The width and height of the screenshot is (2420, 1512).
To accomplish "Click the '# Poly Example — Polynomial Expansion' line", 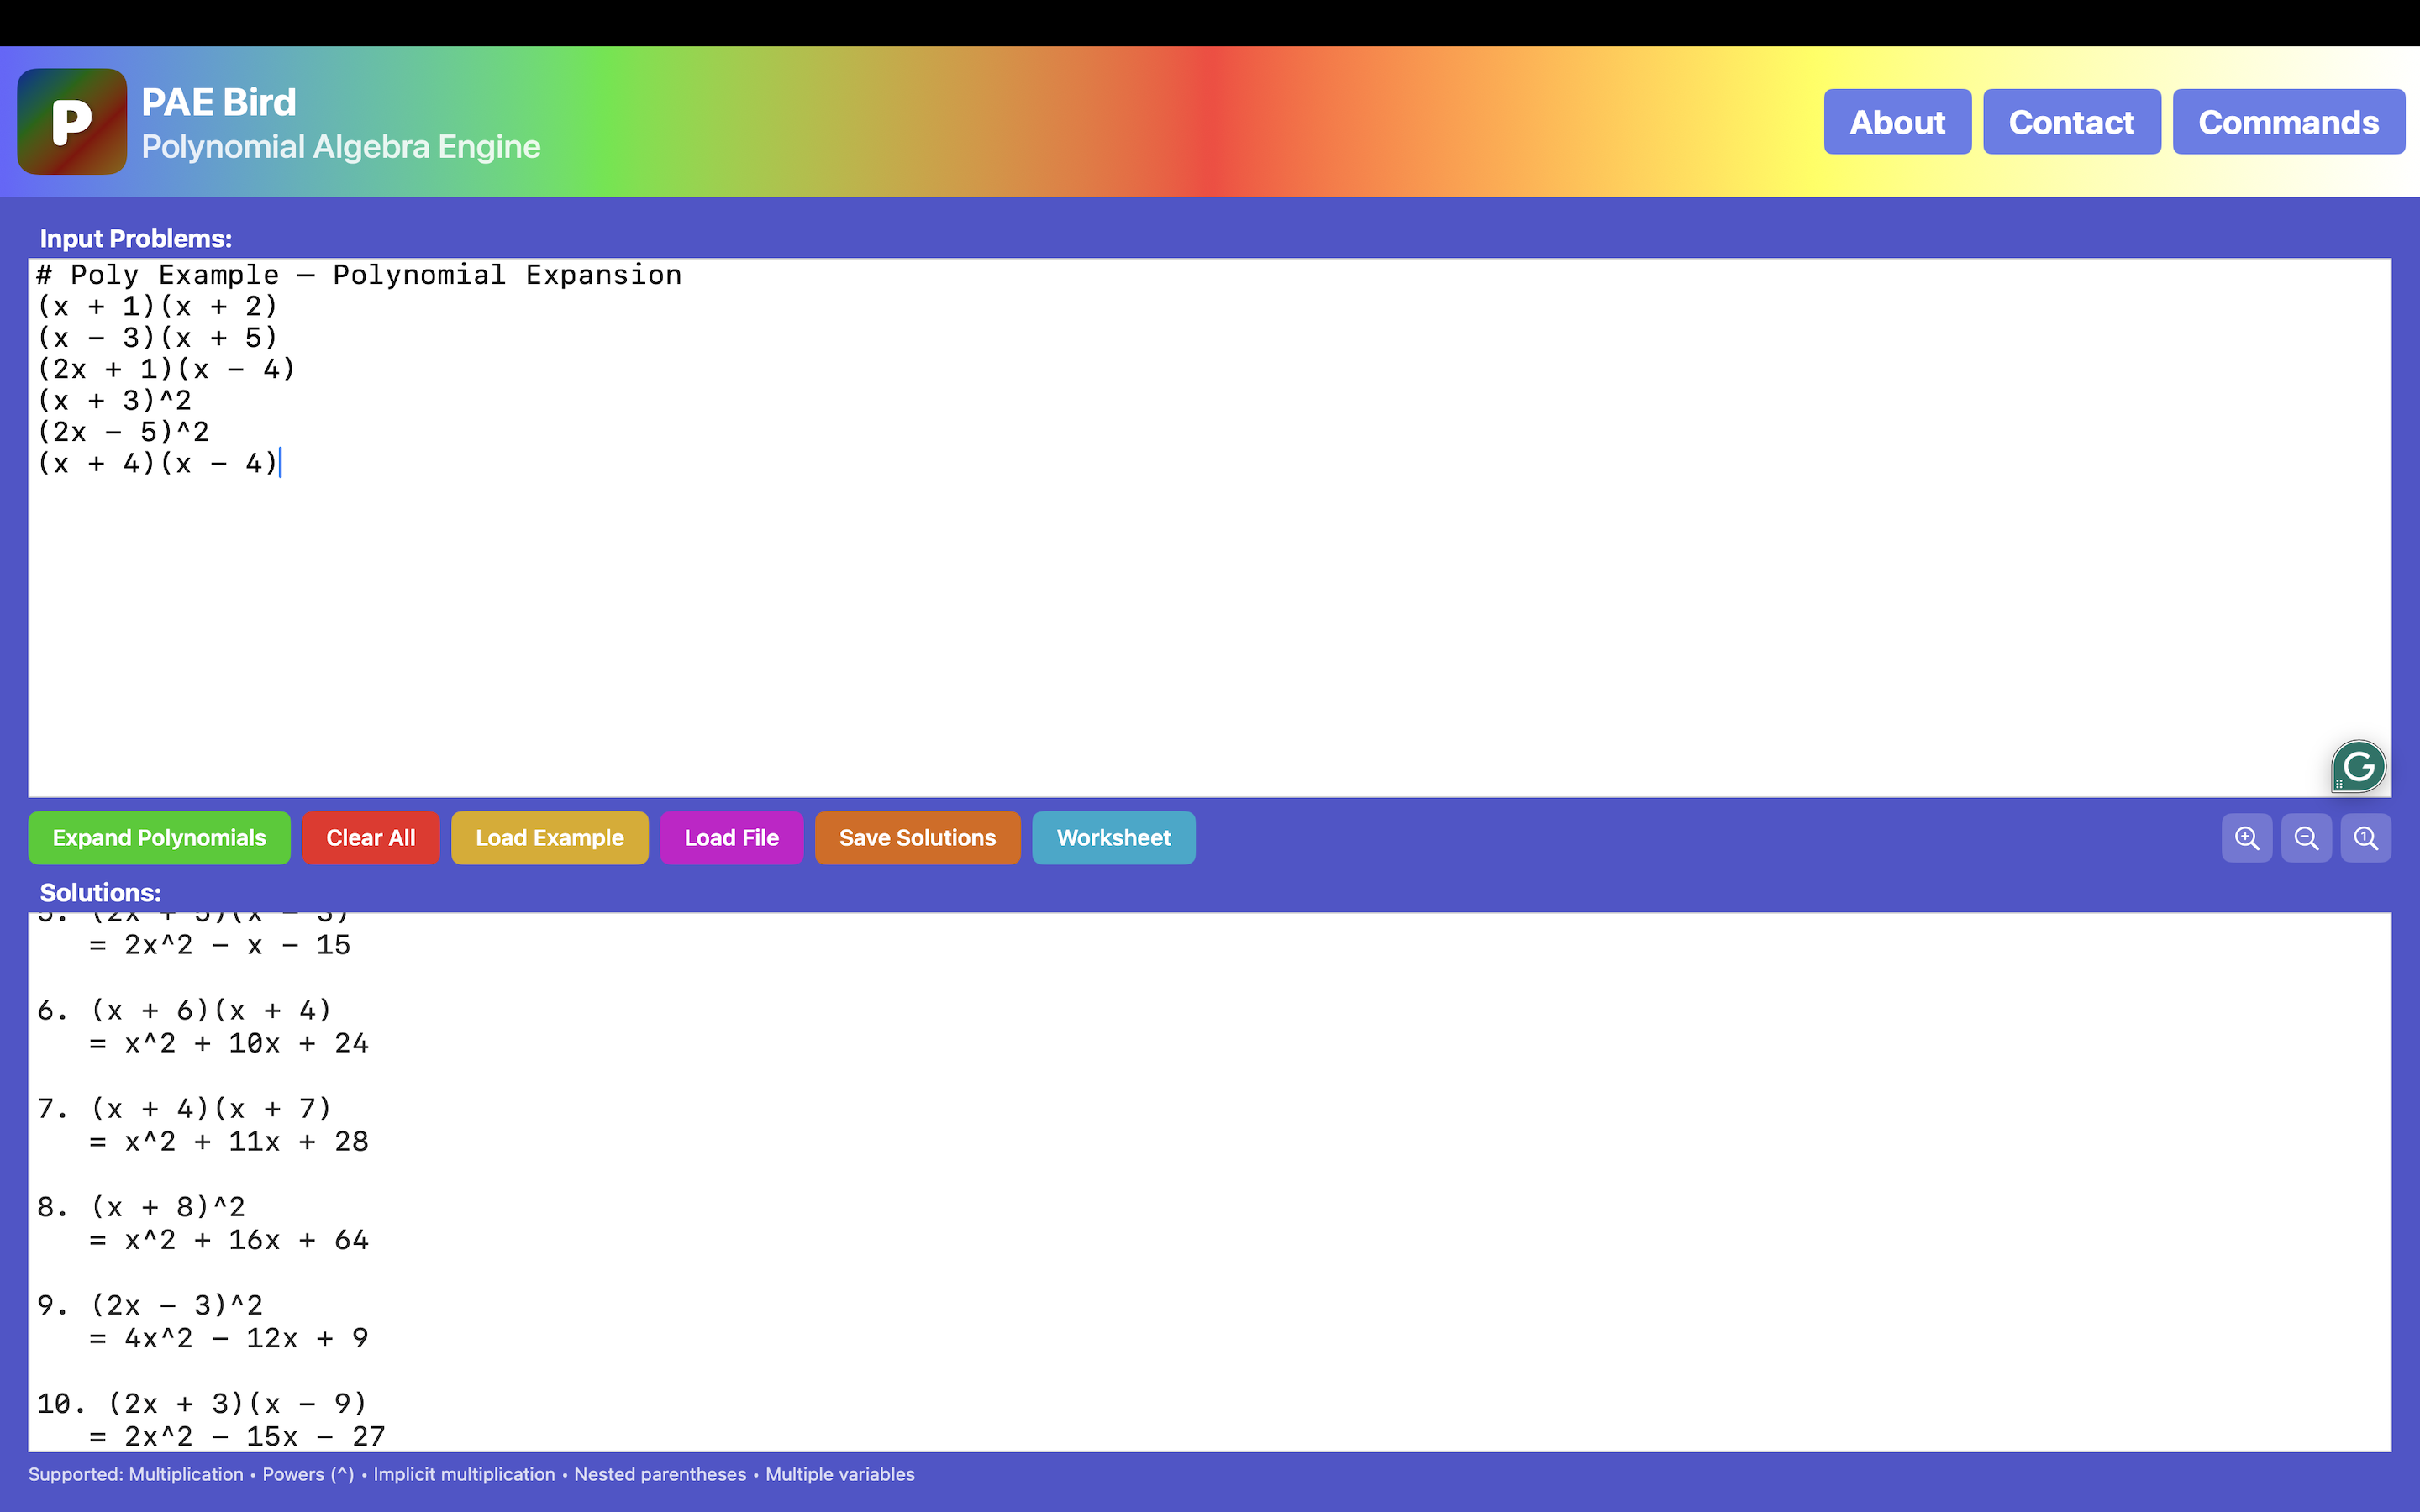I will [359, 275].
